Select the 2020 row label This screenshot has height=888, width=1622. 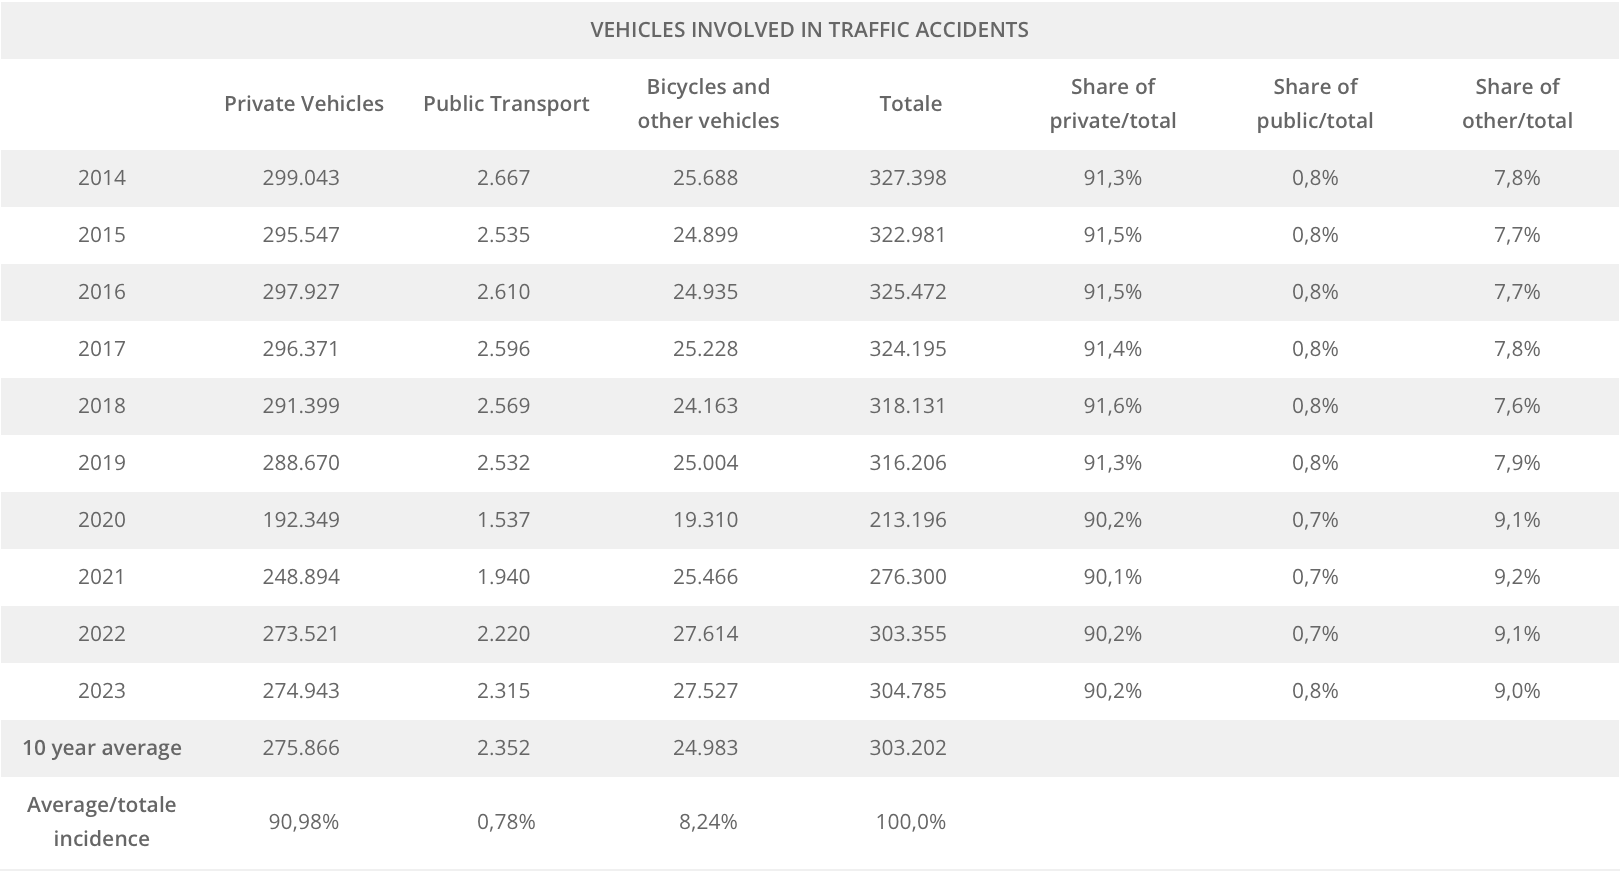(102, 520)
